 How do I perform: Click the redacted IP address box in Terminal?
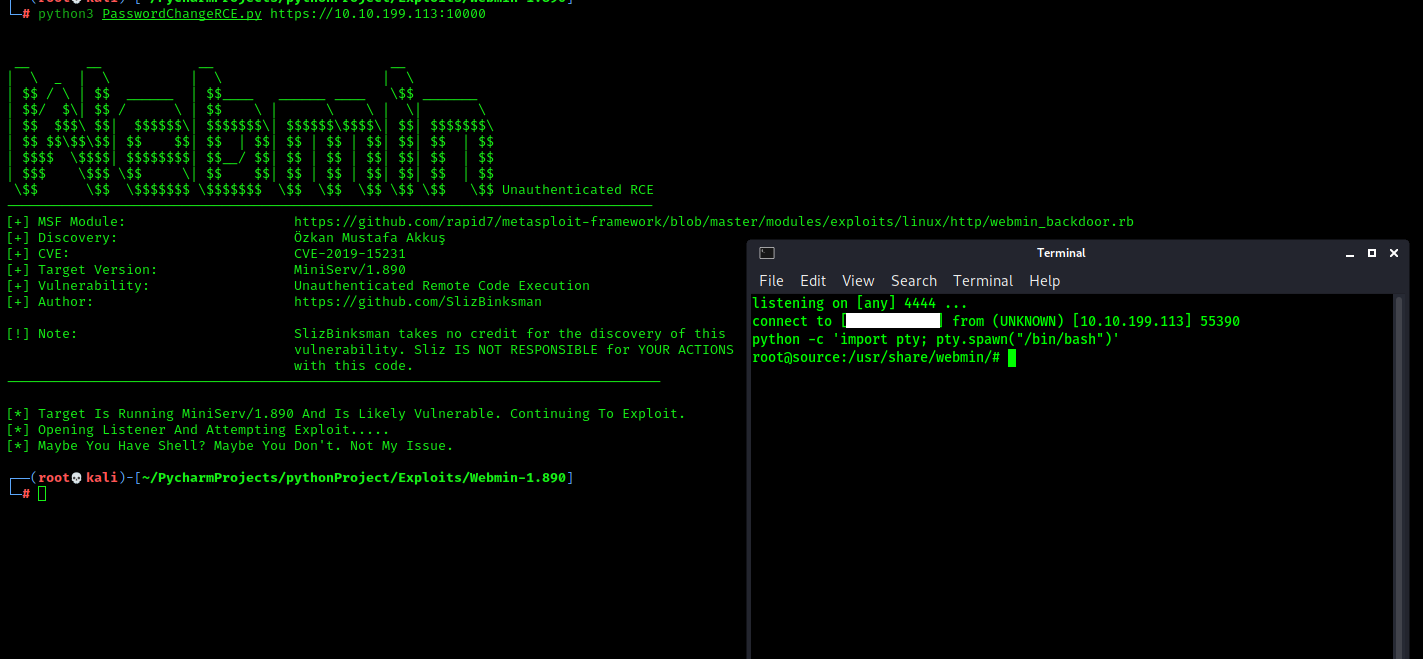pyautogui.click(x=892, y=321)
